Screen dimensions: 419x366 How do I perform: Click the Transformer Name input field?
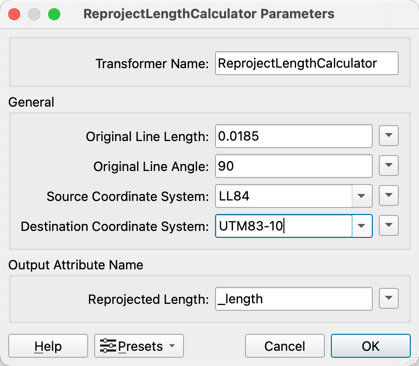pos(307,63)
